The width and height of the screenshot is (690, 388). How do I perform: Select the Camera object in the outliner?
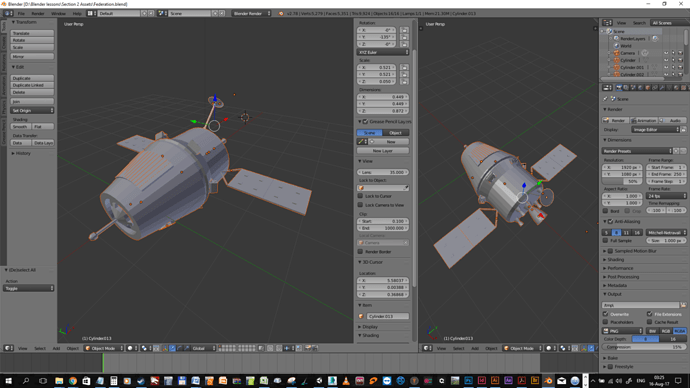pos(628,53)
